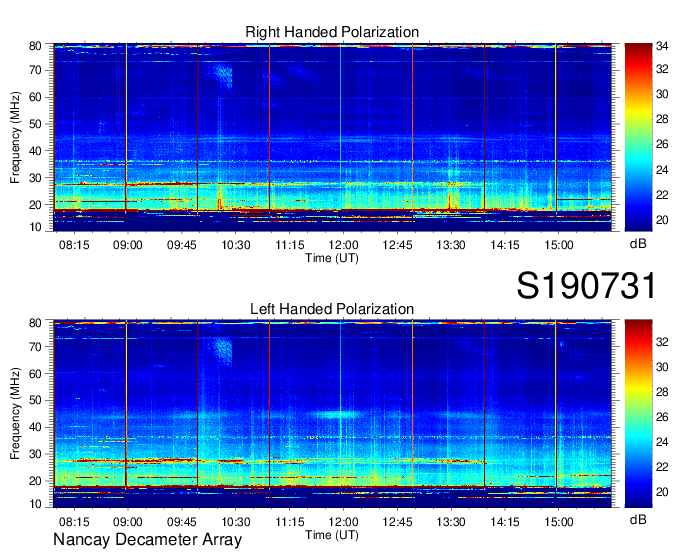This screenshot has height=552, width=680.
Task: Click the 60 MHz tick label on Right Handed plot
Action: click(x=35, y=97)
